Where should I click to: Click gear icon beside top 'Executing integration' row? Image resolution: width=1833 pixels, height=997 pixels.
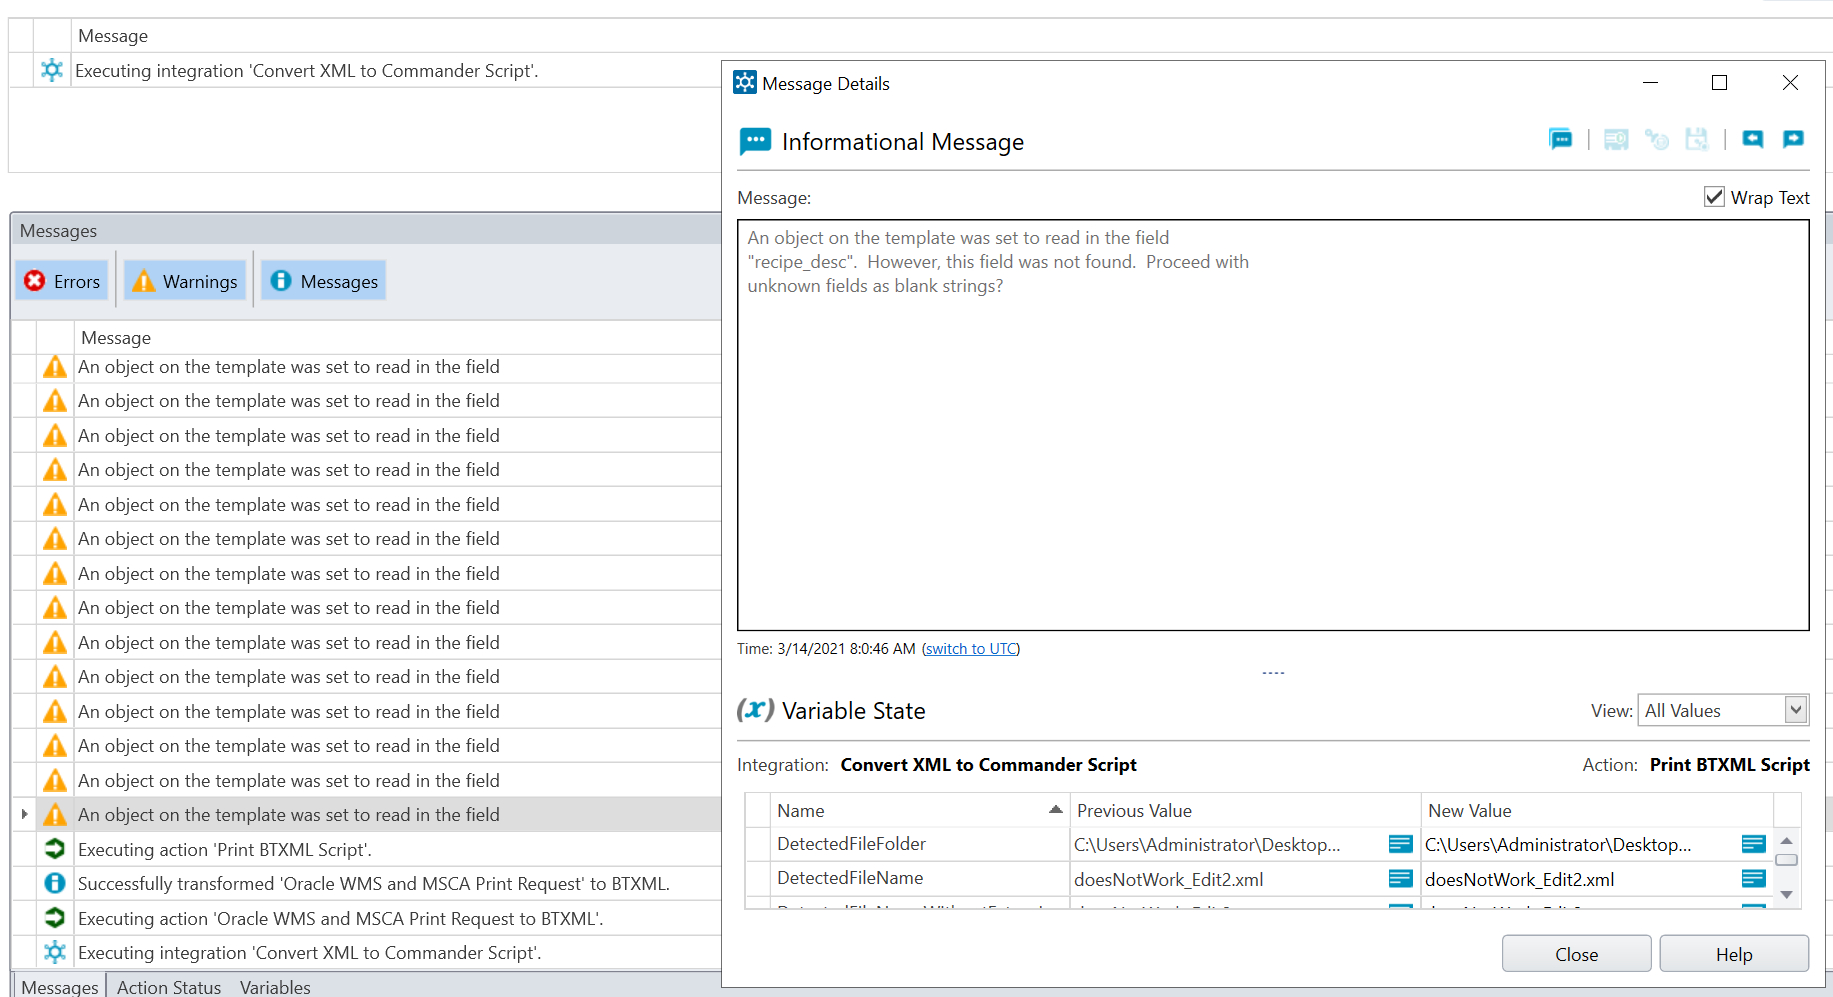52,70
